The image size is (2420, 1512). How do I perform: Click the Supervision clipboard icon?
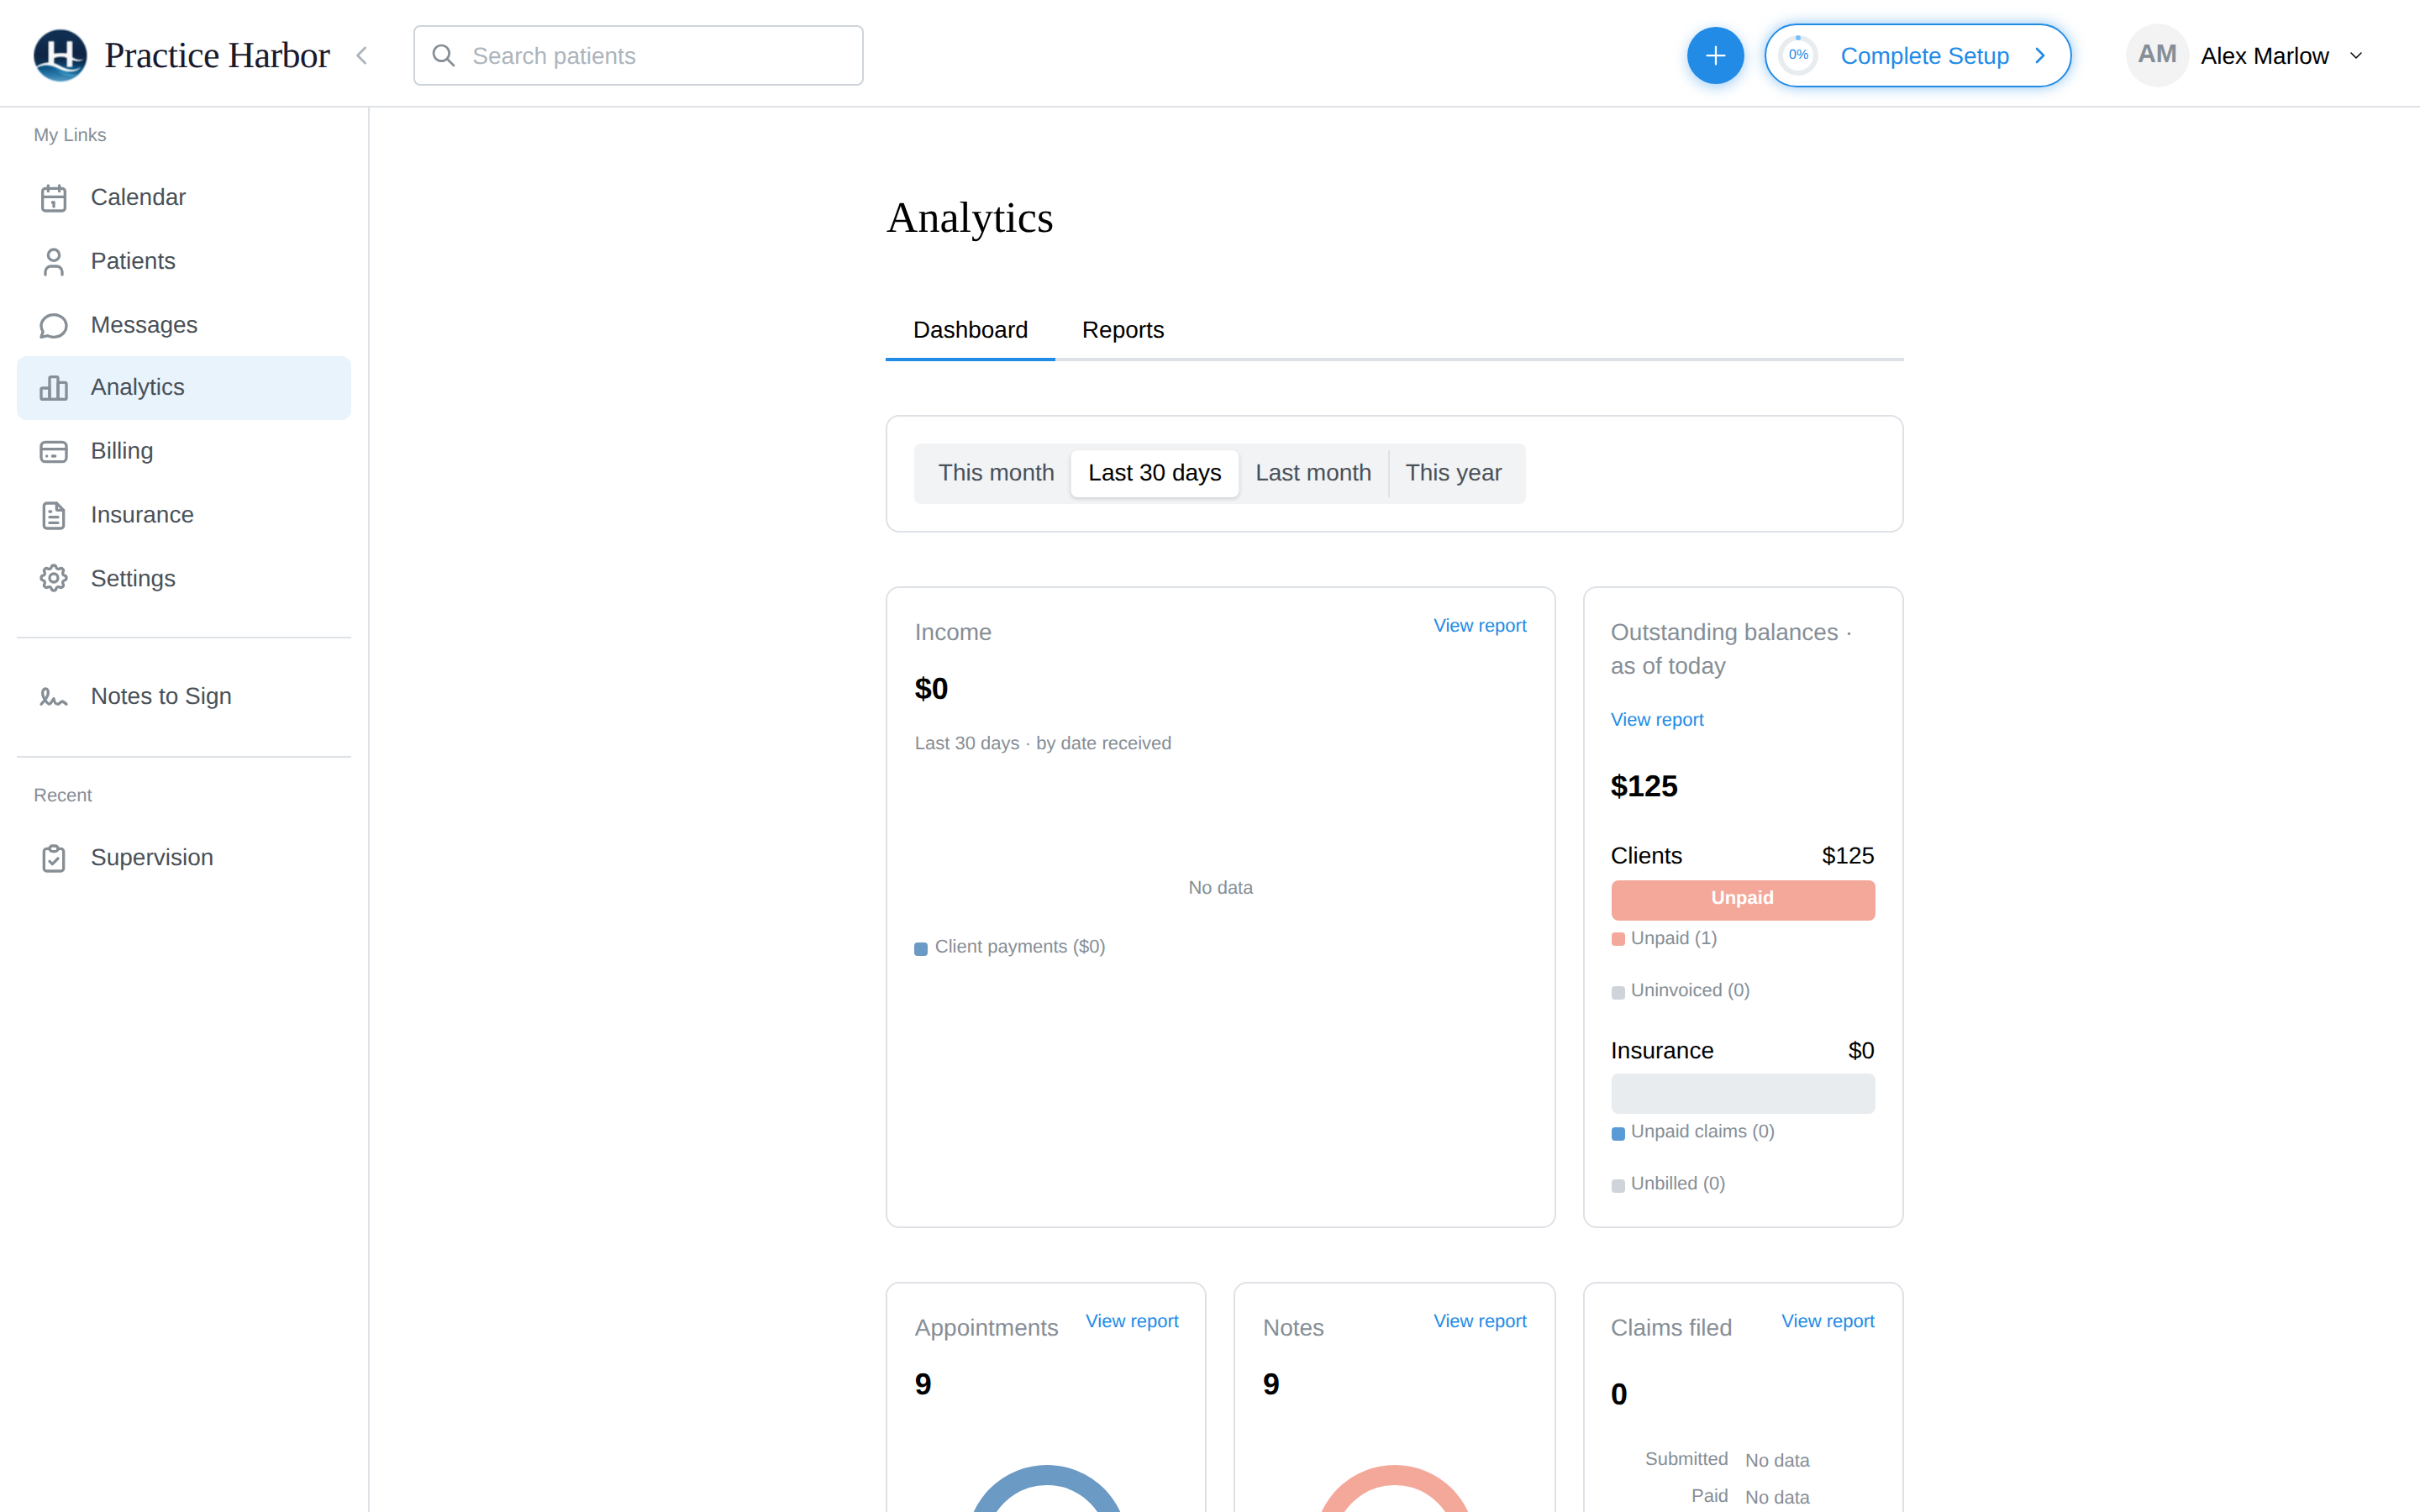[54, 858]
